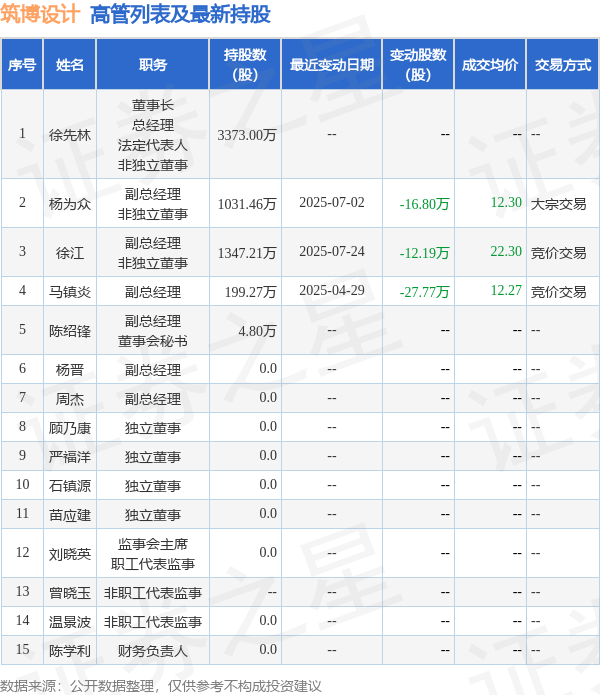Select the name 杨为众
This screenshot has height=695, width=600.
pos(70,204)
